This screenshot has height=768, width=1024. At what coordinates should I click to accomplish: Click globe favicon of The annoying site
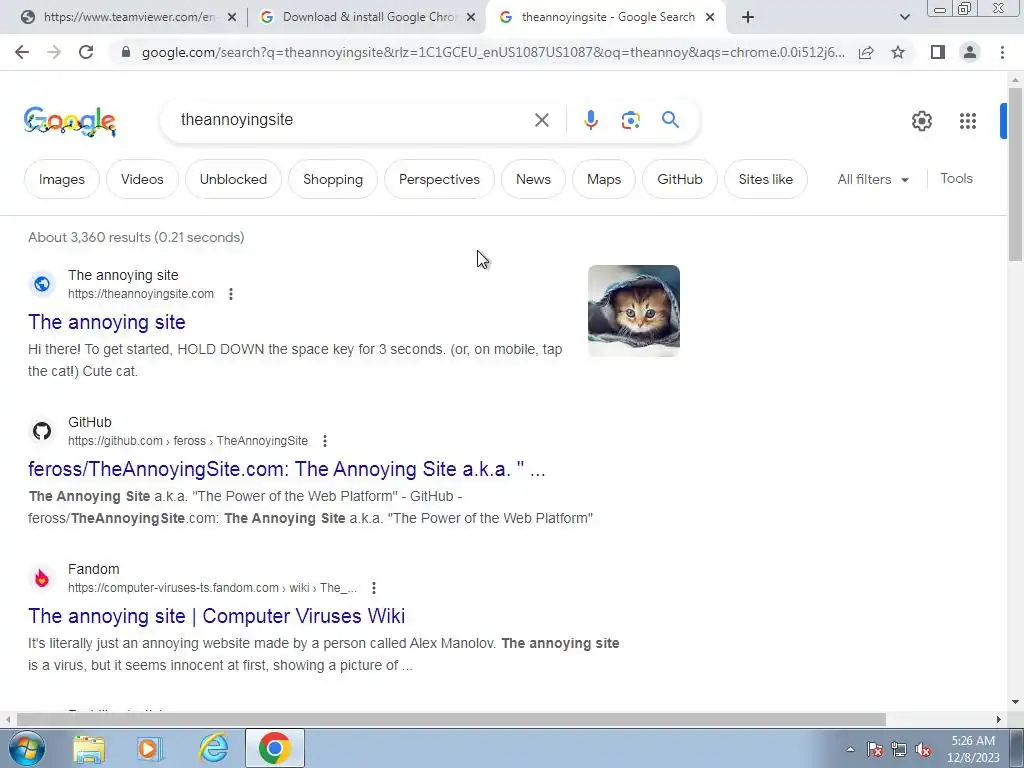tap(42, 284)
